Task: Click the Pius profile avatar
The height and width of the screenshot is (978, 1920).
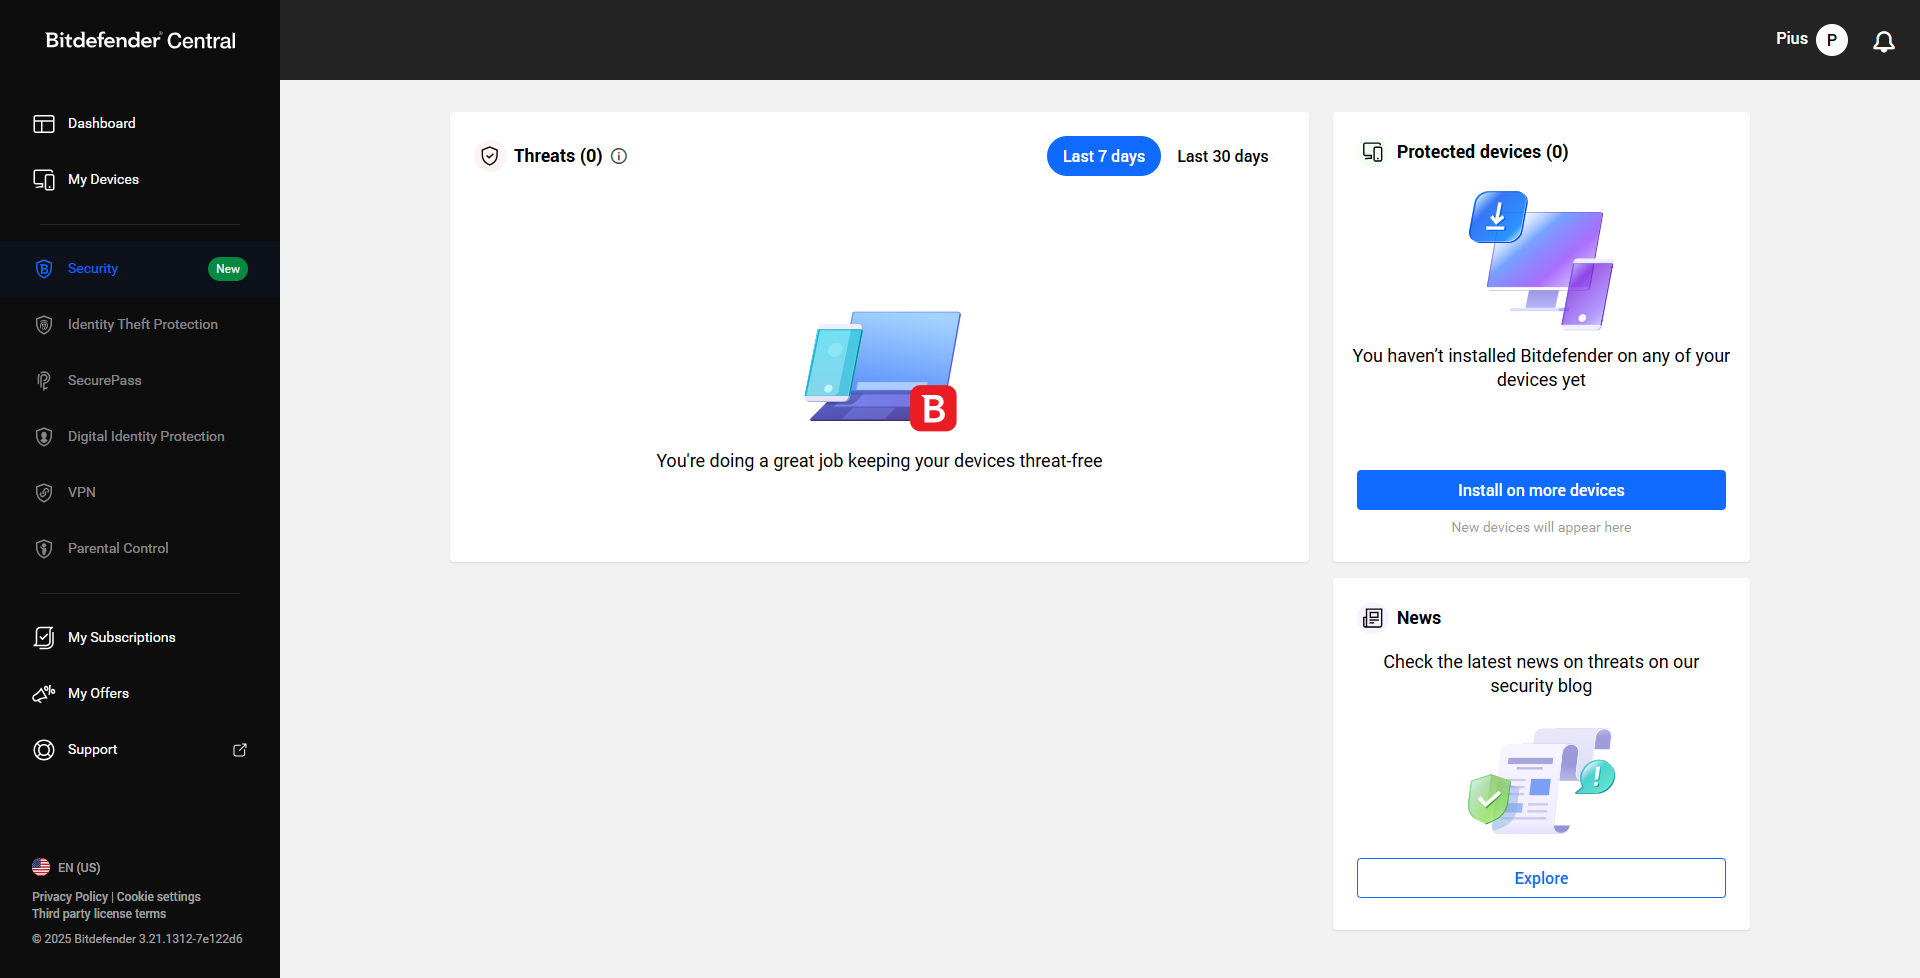Action: tap(1831, 40)
